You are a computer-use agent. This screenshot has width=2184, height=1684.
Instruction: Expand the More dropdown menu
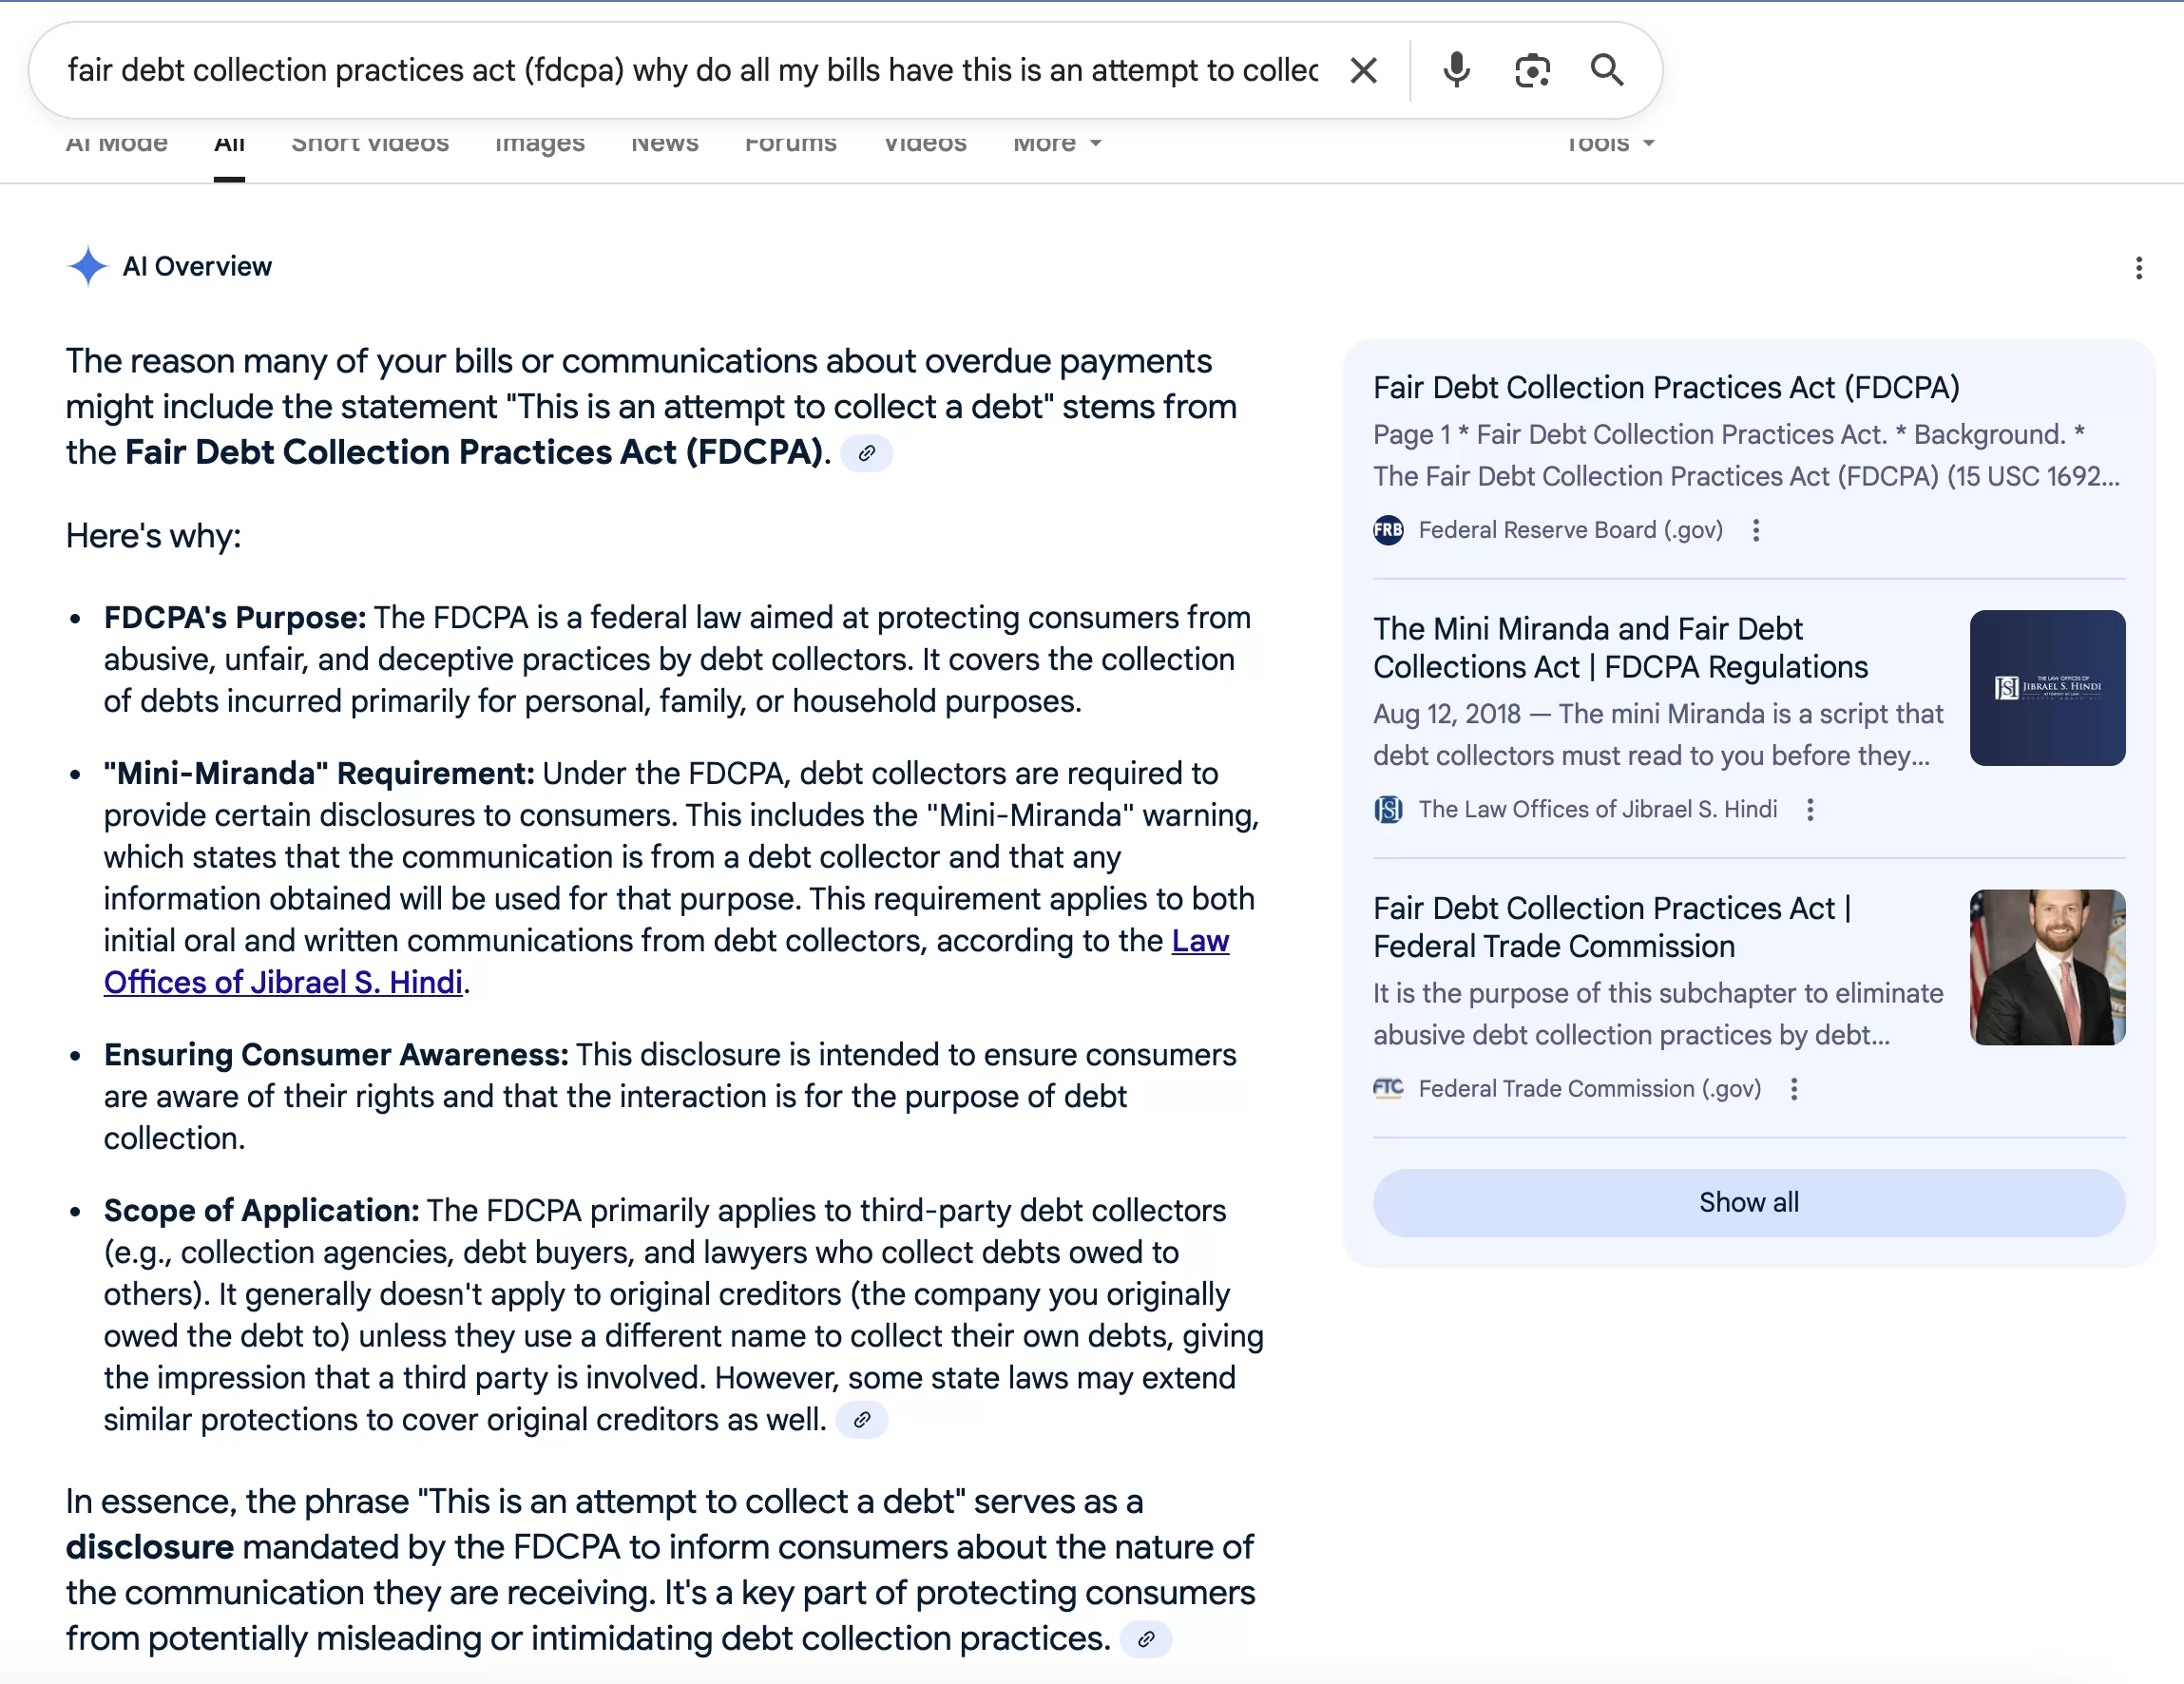(x=1057, y=144)
